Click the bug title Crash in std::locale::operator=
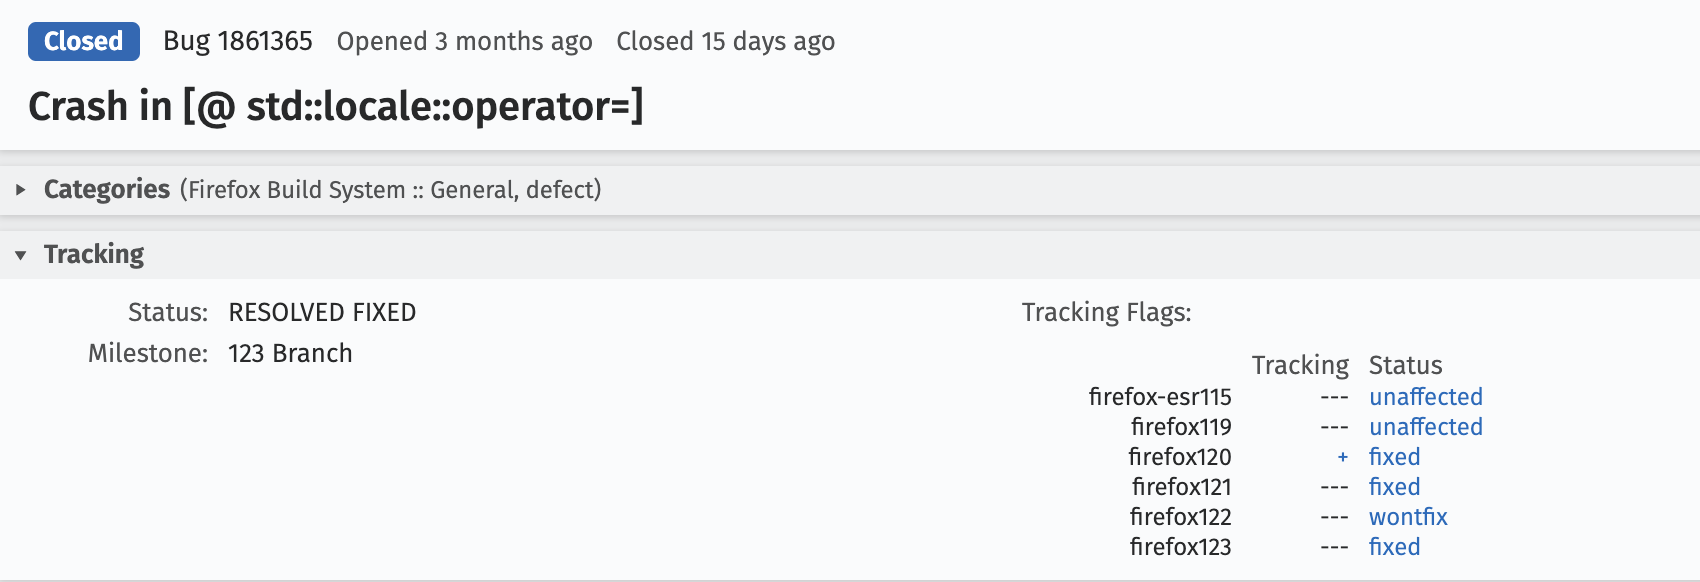This screenshot has height=582, width=1700. (x=336, y=106)
